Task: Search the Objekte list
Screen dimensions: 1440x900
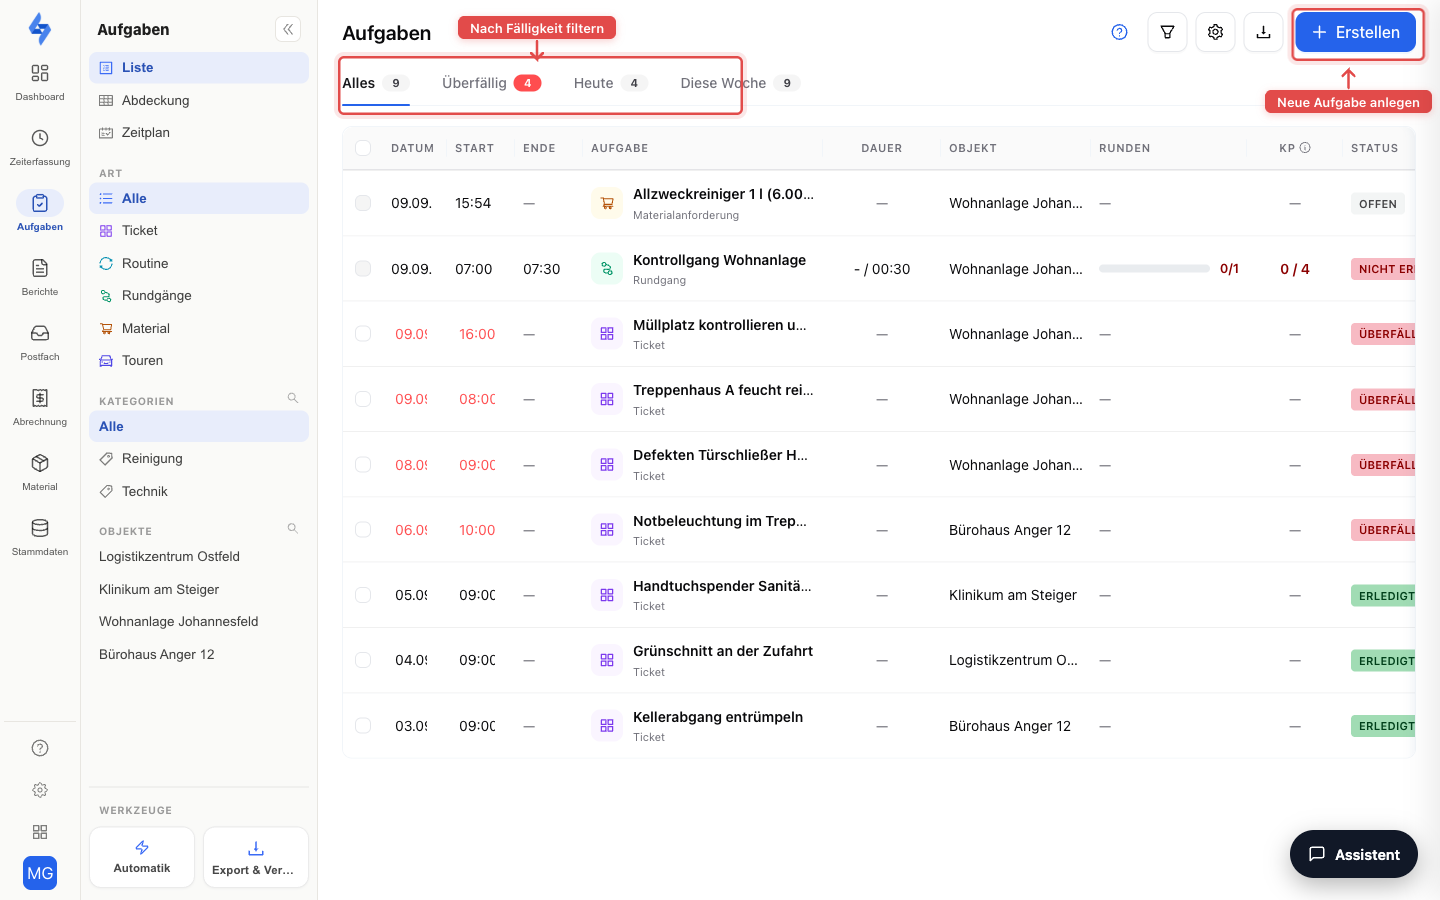Action: (293, 528)
